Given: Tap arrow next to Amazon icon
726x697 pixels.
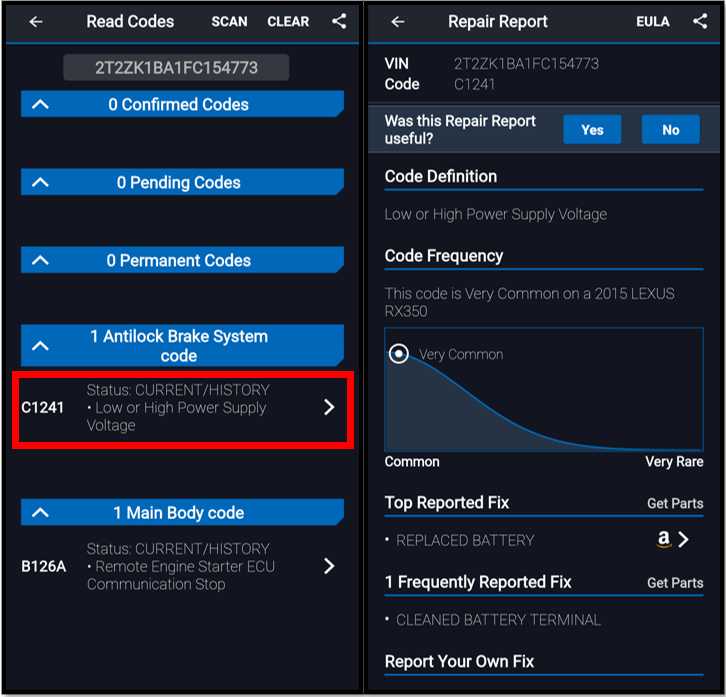Looking at the screenshot, I should 684,539.
